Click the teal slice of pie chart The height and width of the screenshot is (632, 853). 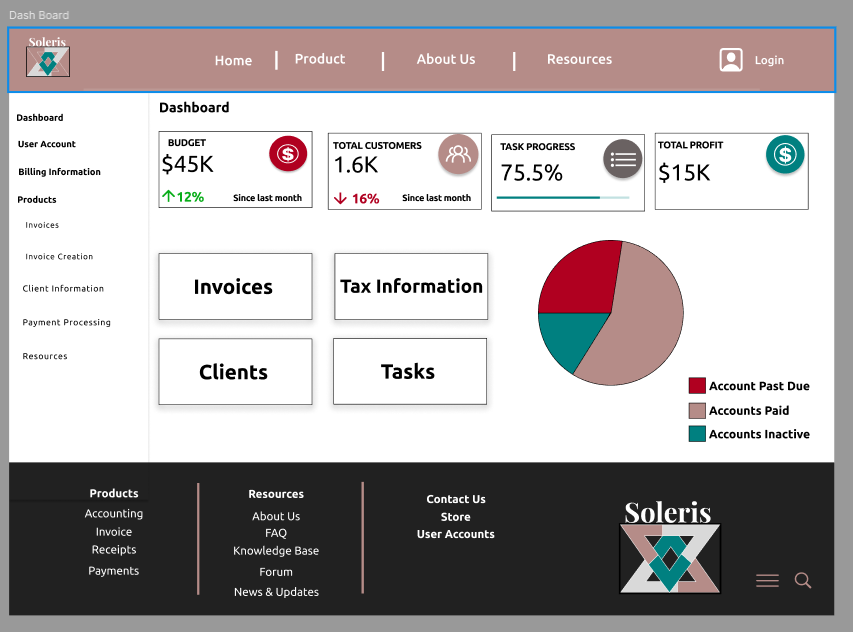click(571, 337)
